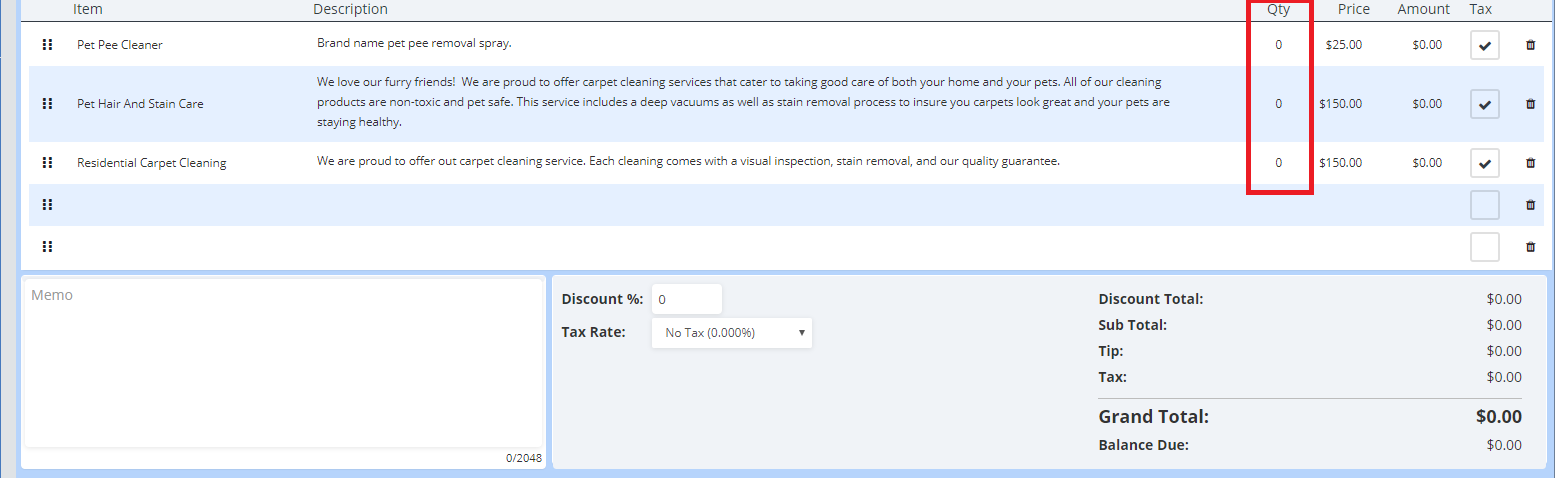Click trash icon for Pet Hair And Stain Care

tap(1530, 104)
